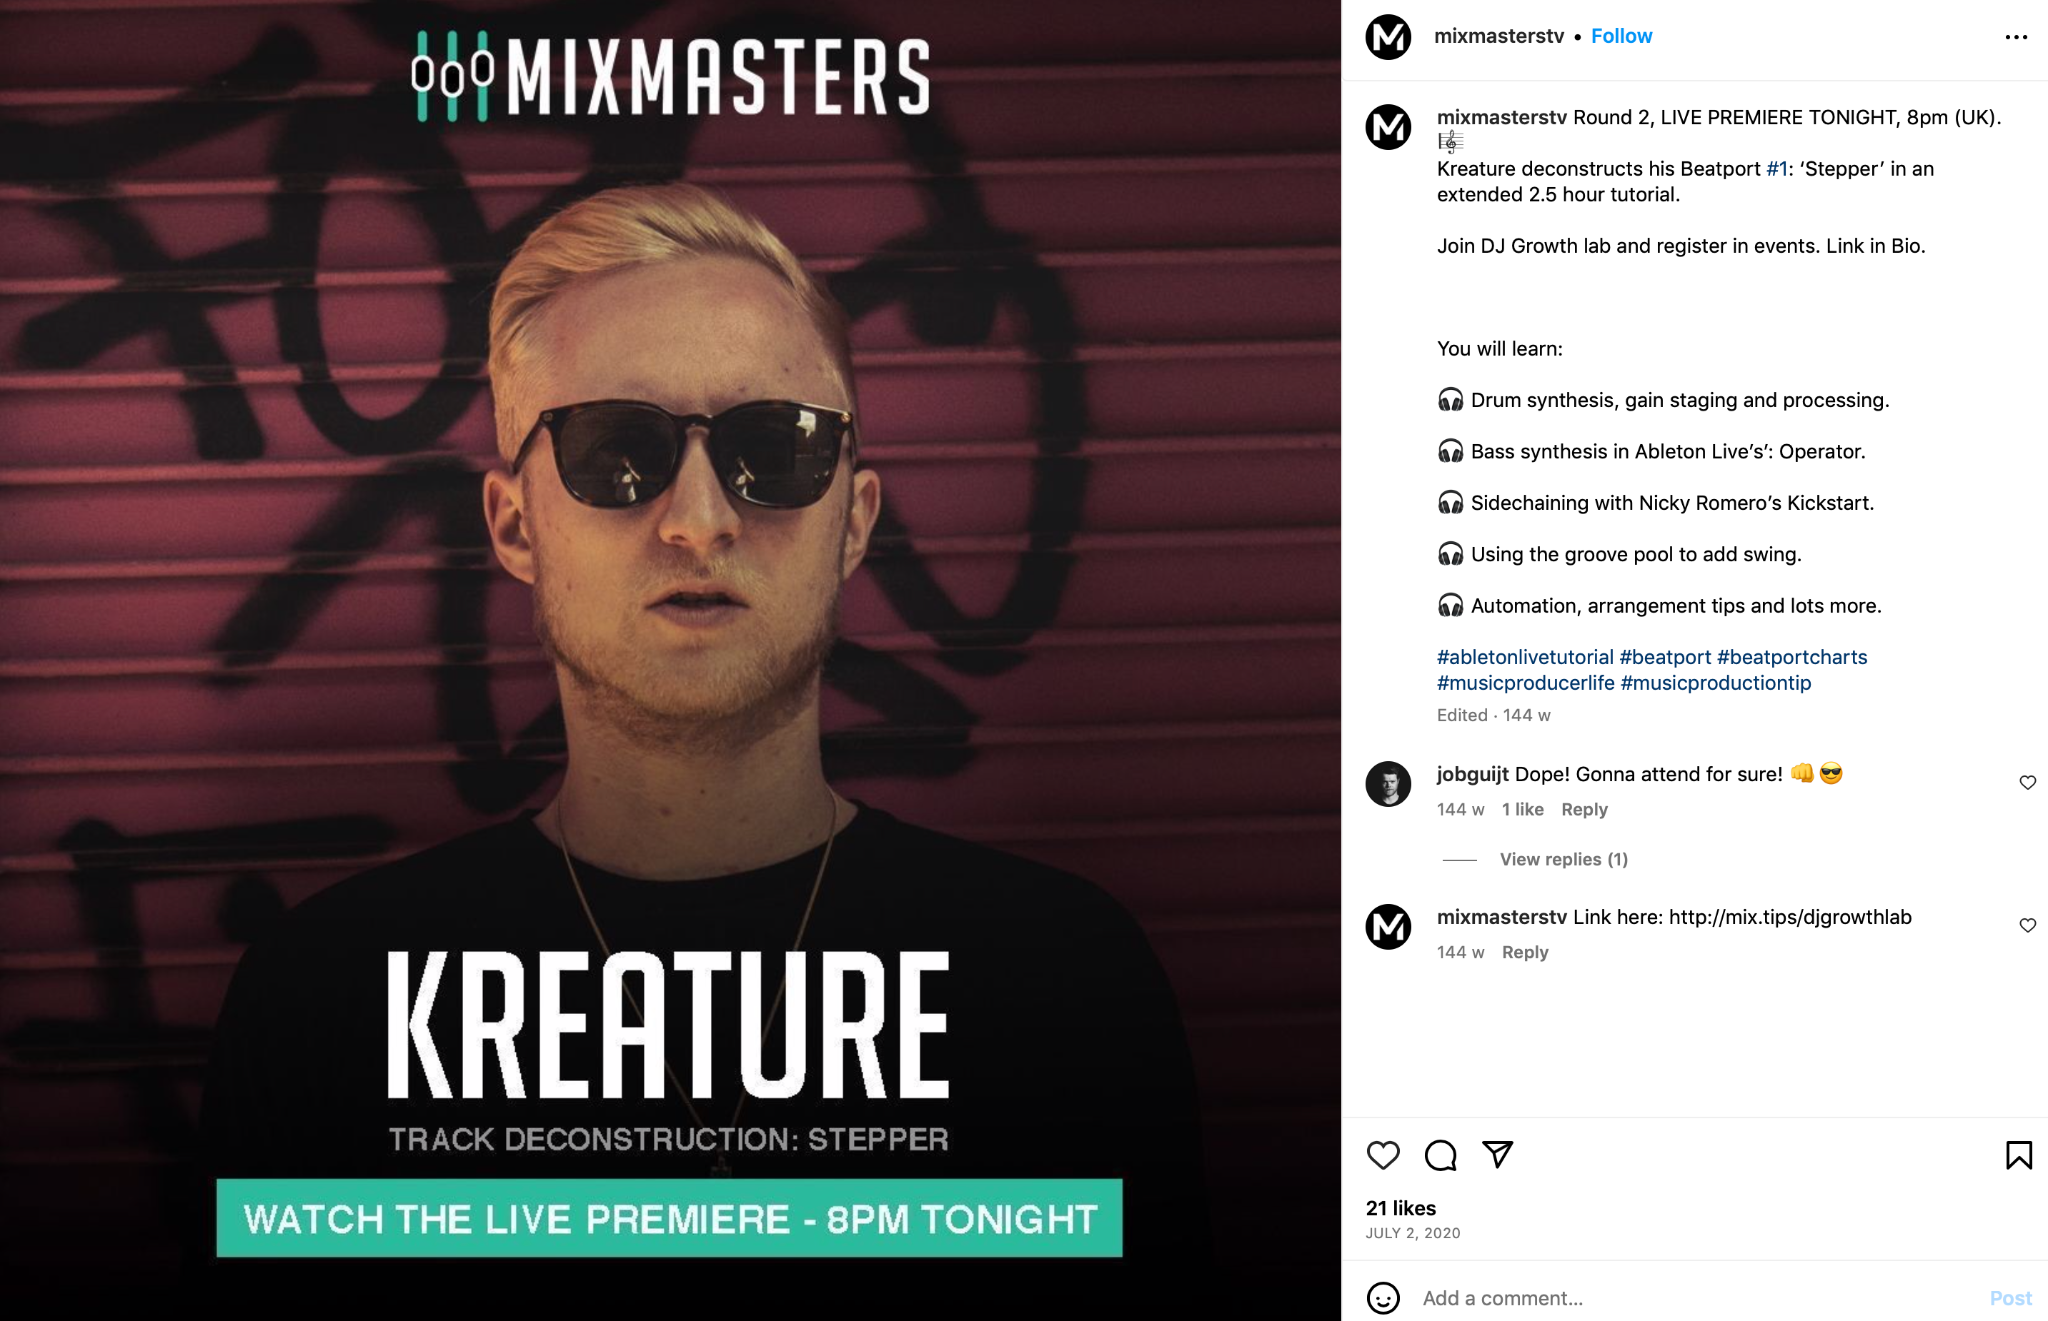The height and width of the screenshot is (1321, 2048).
Task: View who liked via 21 likes
Action: click(x=1400, y=1208)
